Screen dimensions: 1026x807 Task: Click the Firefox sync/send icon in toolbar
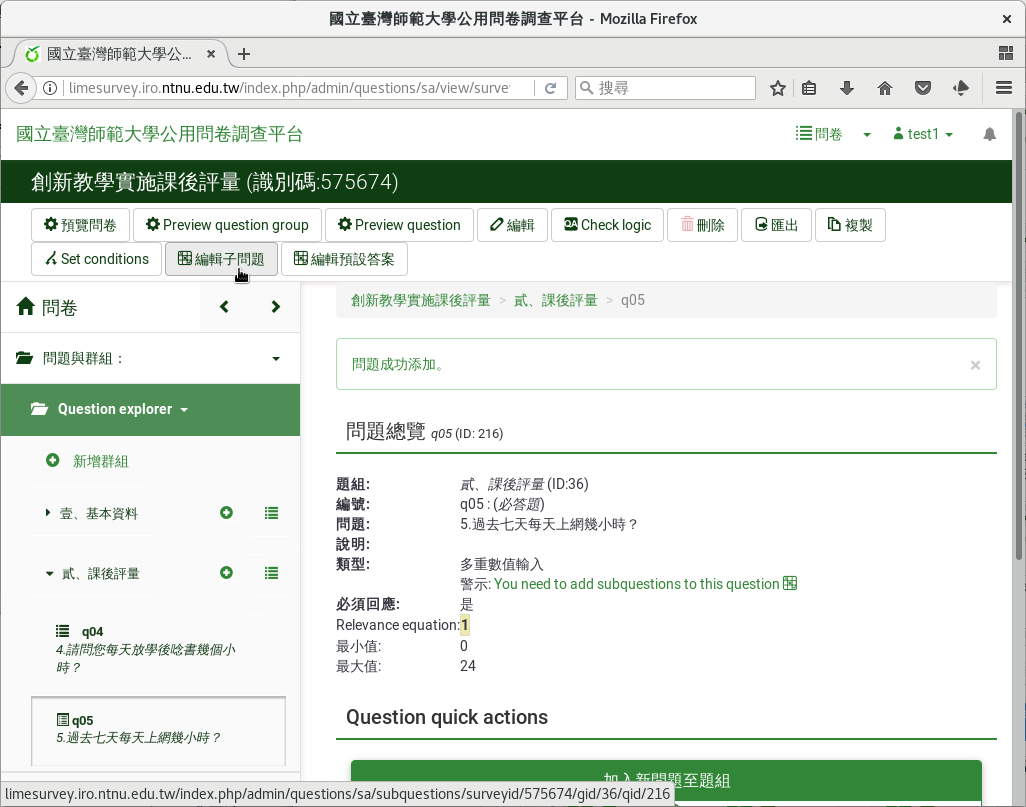[961, 88]
